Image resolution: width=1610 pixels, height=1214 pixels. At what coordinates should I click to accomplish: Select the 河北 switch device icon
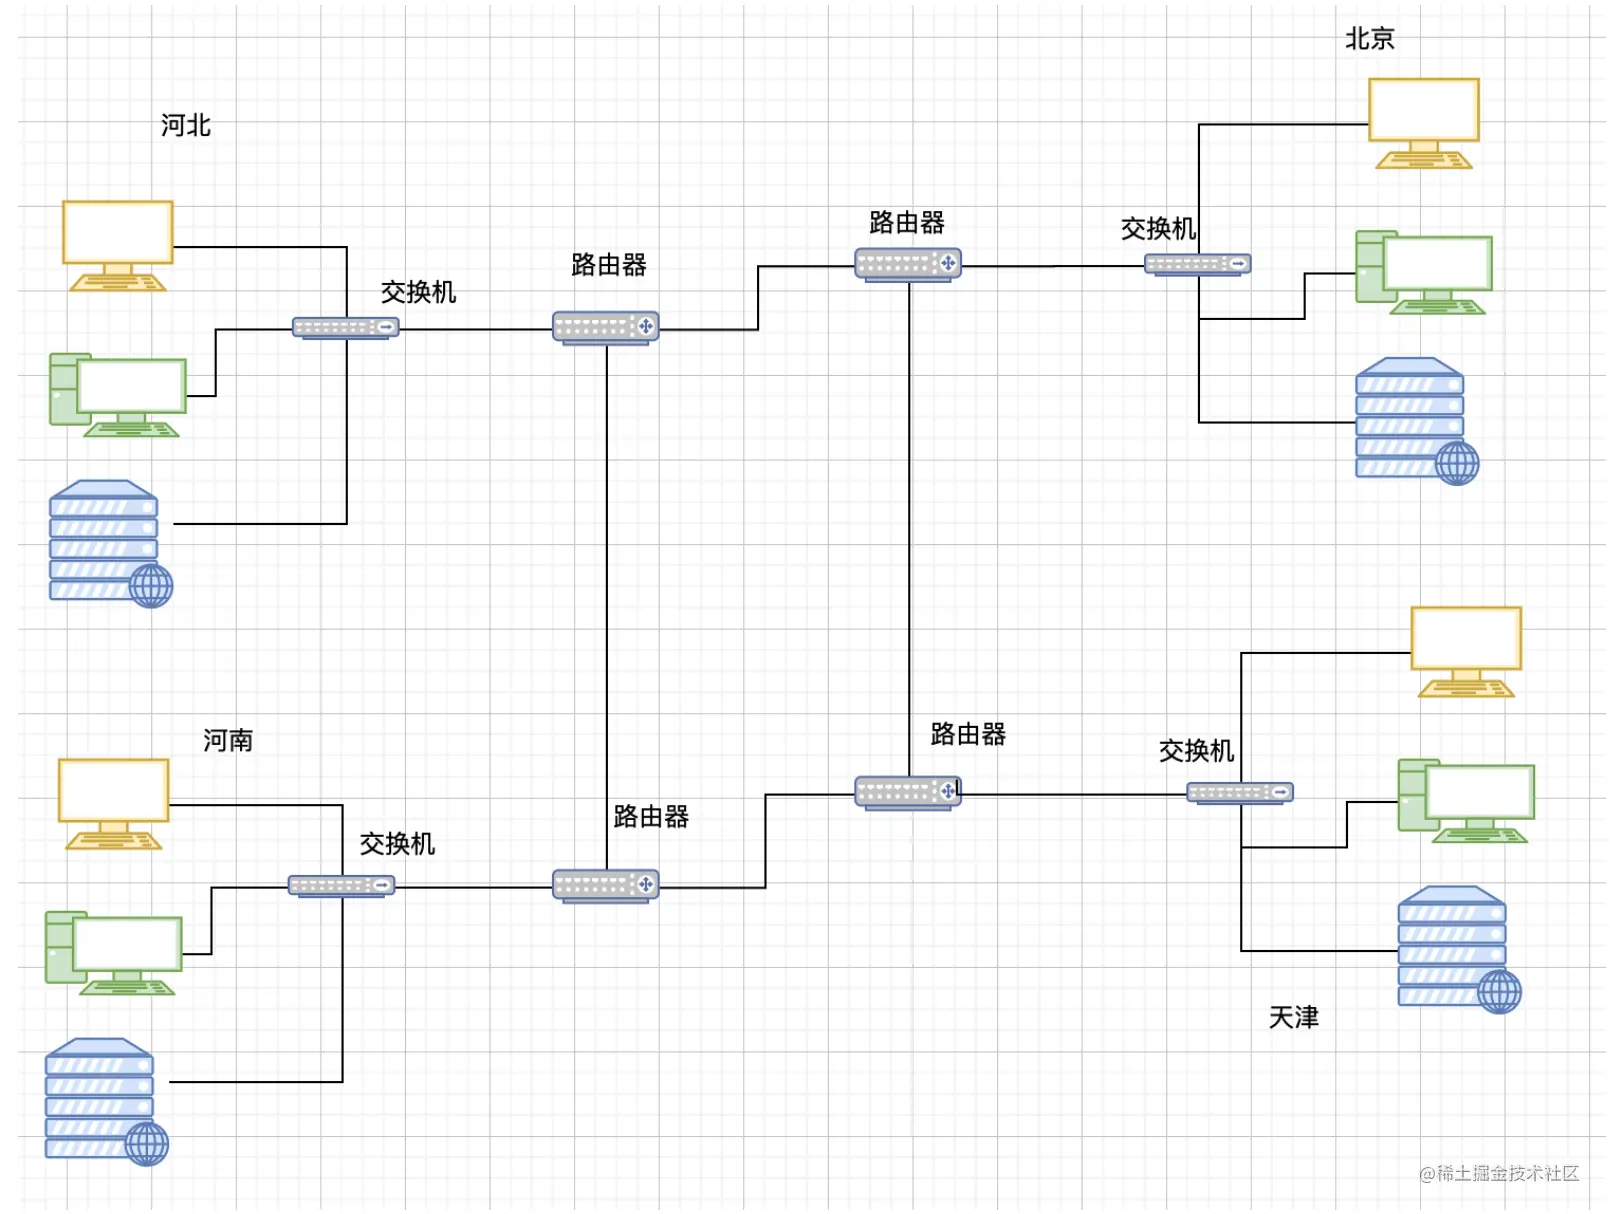point(346,328)
